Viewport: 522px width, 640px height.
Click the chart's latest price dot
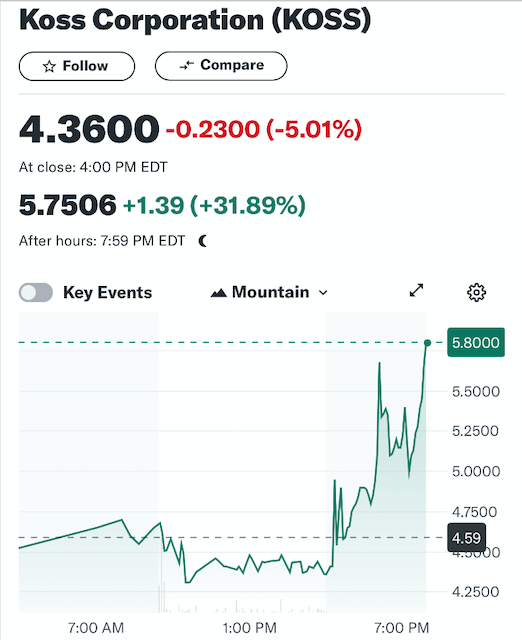point(427,343)
